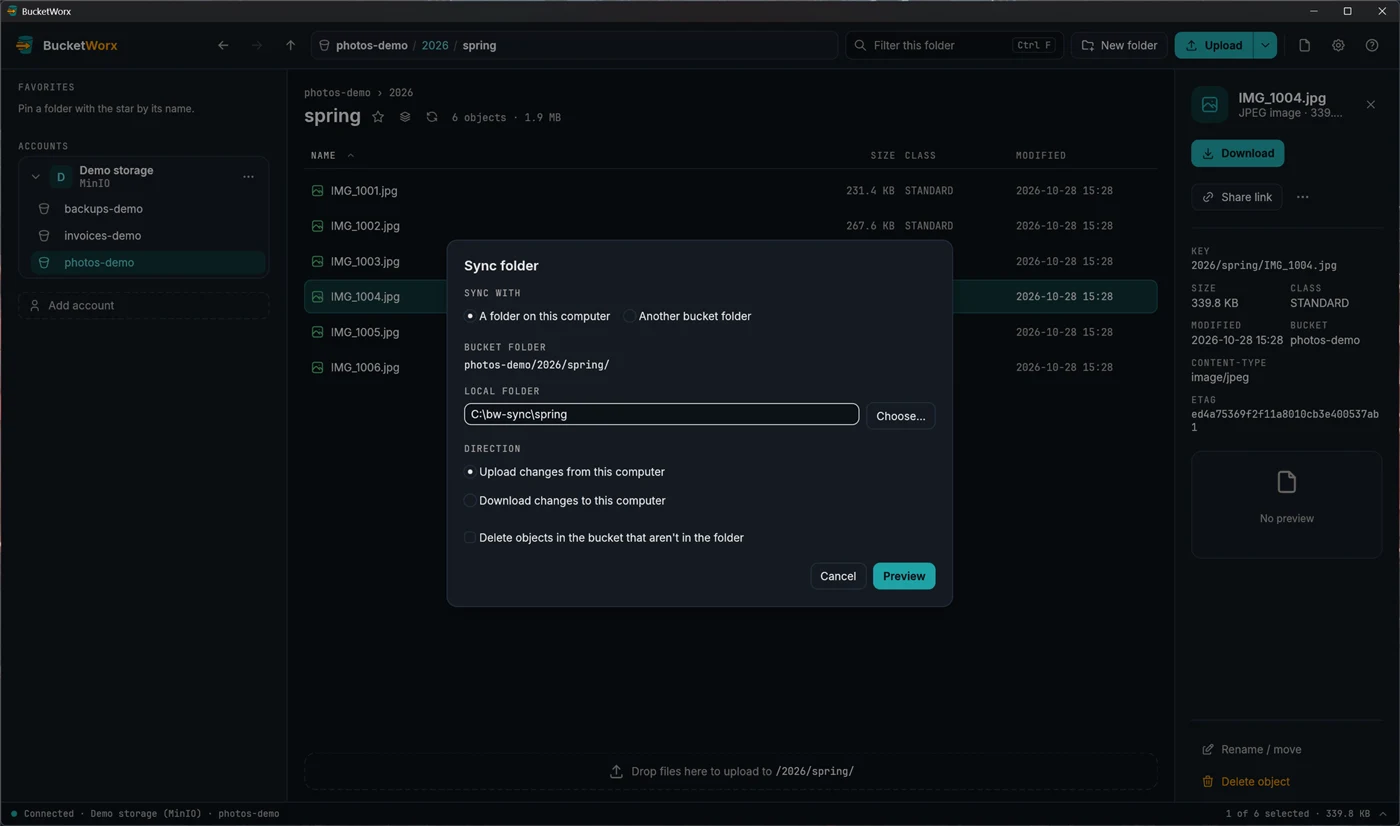Create a share link
The image size is (1400, 826).
(1237, 197)
